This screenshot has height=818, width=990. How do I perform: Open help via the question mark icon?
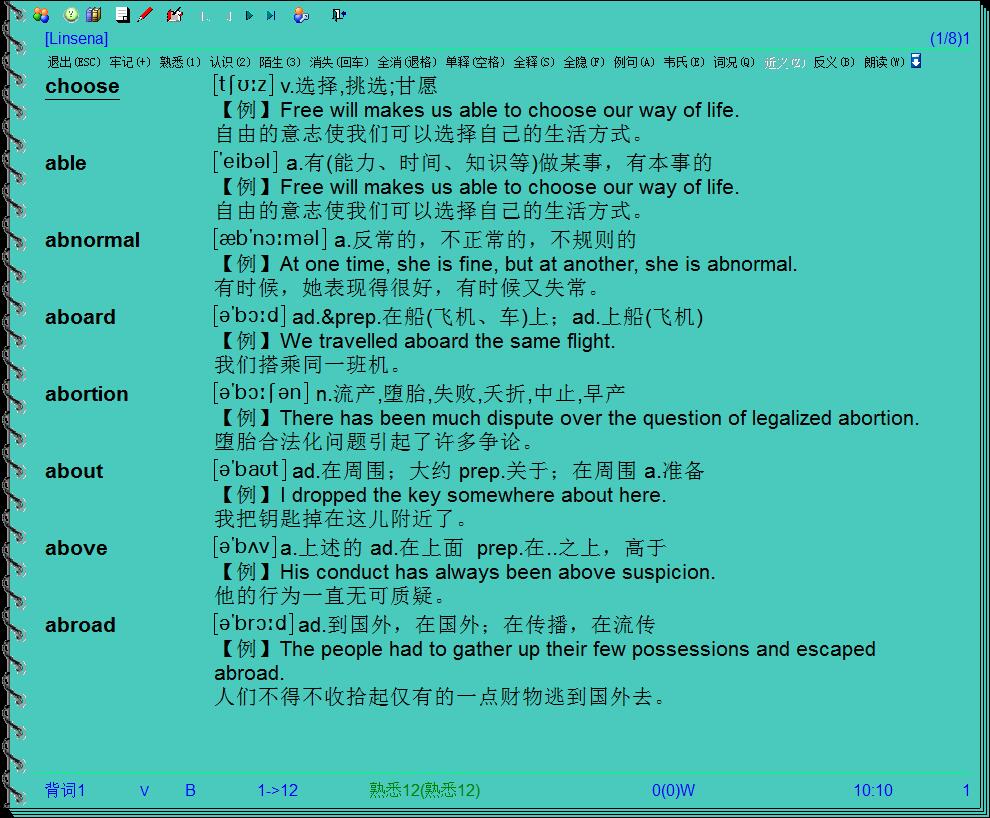click(71, 15)
